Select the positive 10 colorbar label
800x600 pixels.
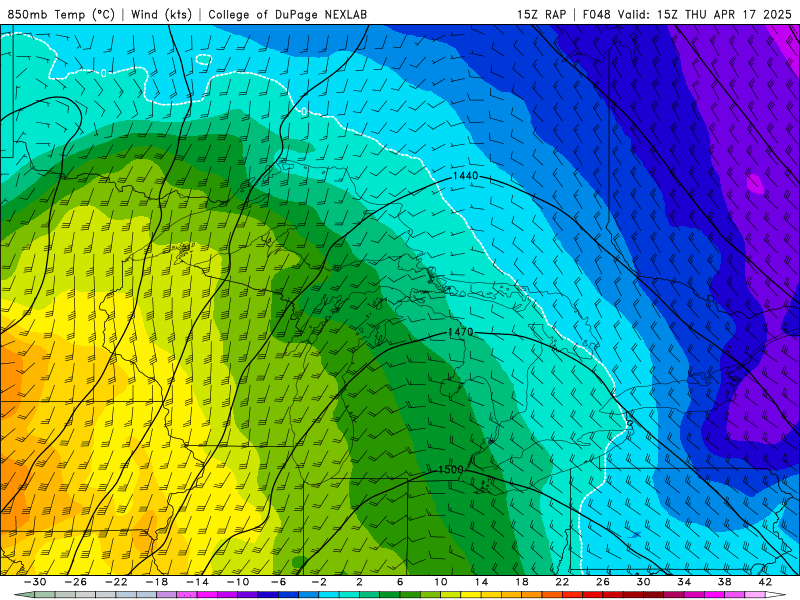440,582
